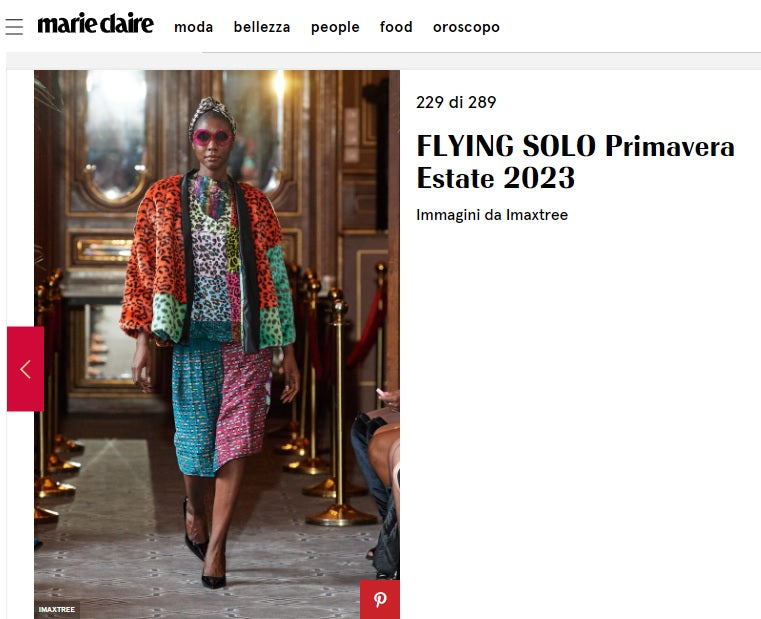Screen dimensions: 761x619
Task: Open the oroscopo section
Action: [x=466, y=27]
